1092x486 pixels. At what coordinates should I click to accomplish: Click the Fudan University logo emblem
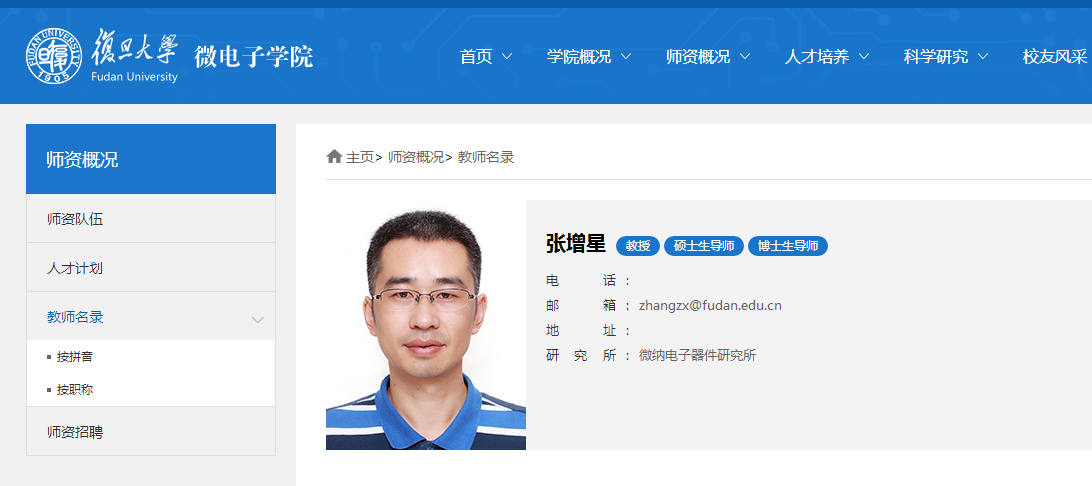[x=54, y=56]
